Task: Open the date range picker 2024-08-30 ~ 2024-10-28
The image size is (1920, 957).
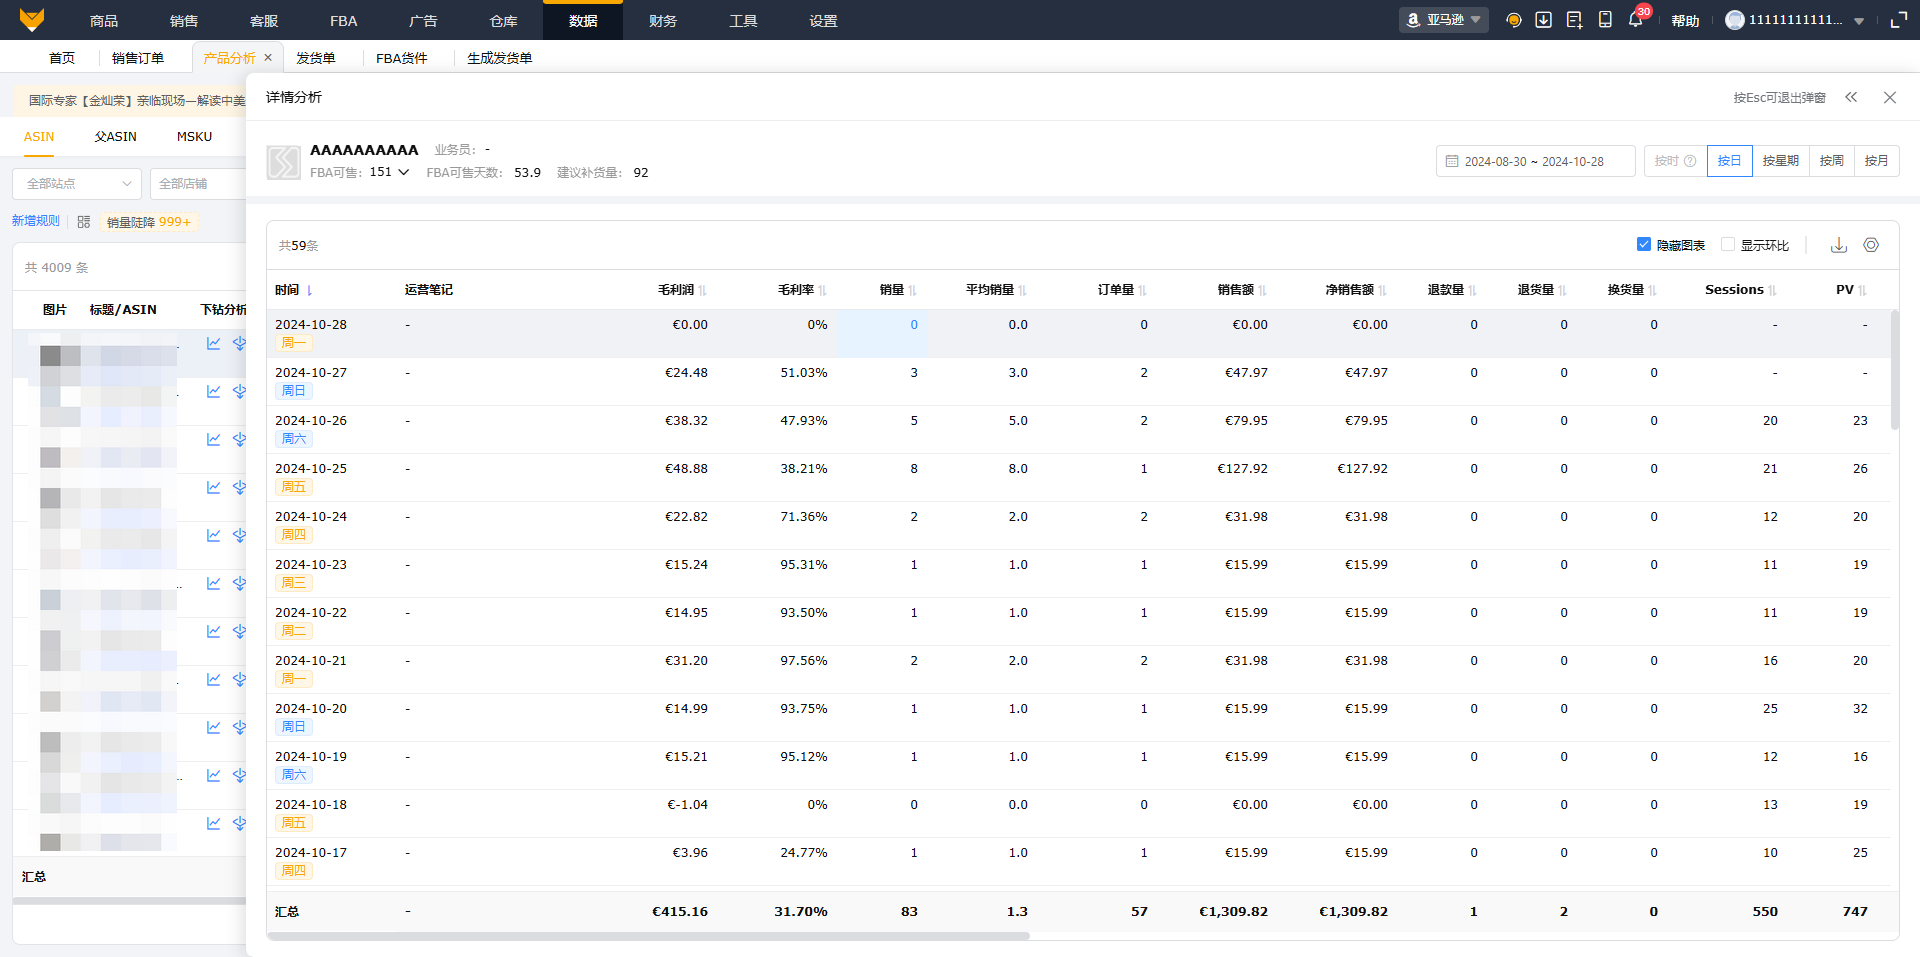Action: click(1535, 161)
